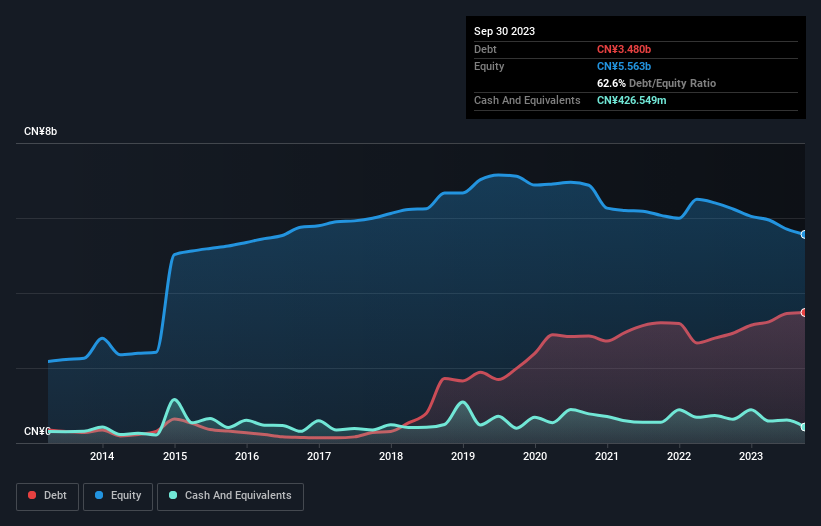
Task: Click the Sep 30 2023 tooltip date
Action: tap(504, 31)
